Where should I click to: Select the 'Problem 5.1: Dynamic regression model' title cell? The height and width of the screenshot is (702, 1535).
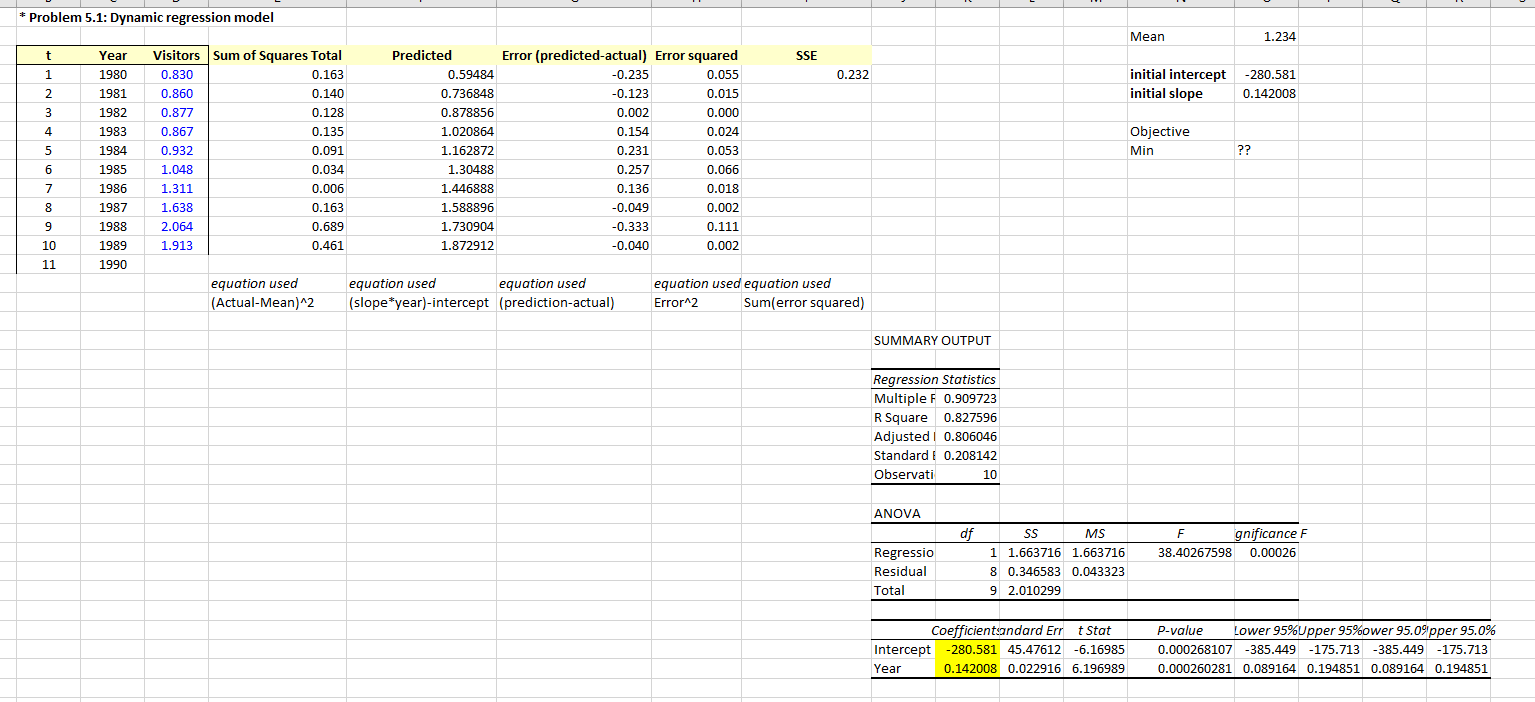145,18
